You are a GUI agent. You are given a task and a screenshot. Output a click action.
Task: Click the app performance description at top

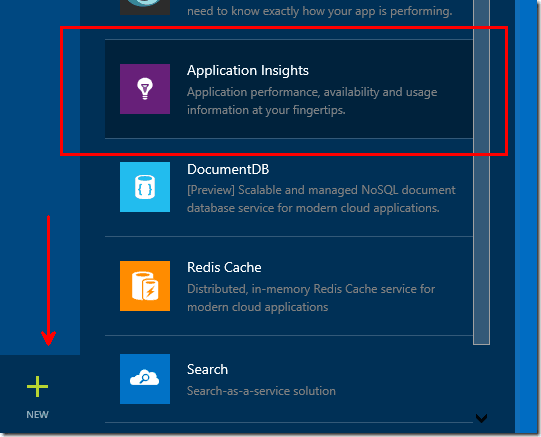319,11
